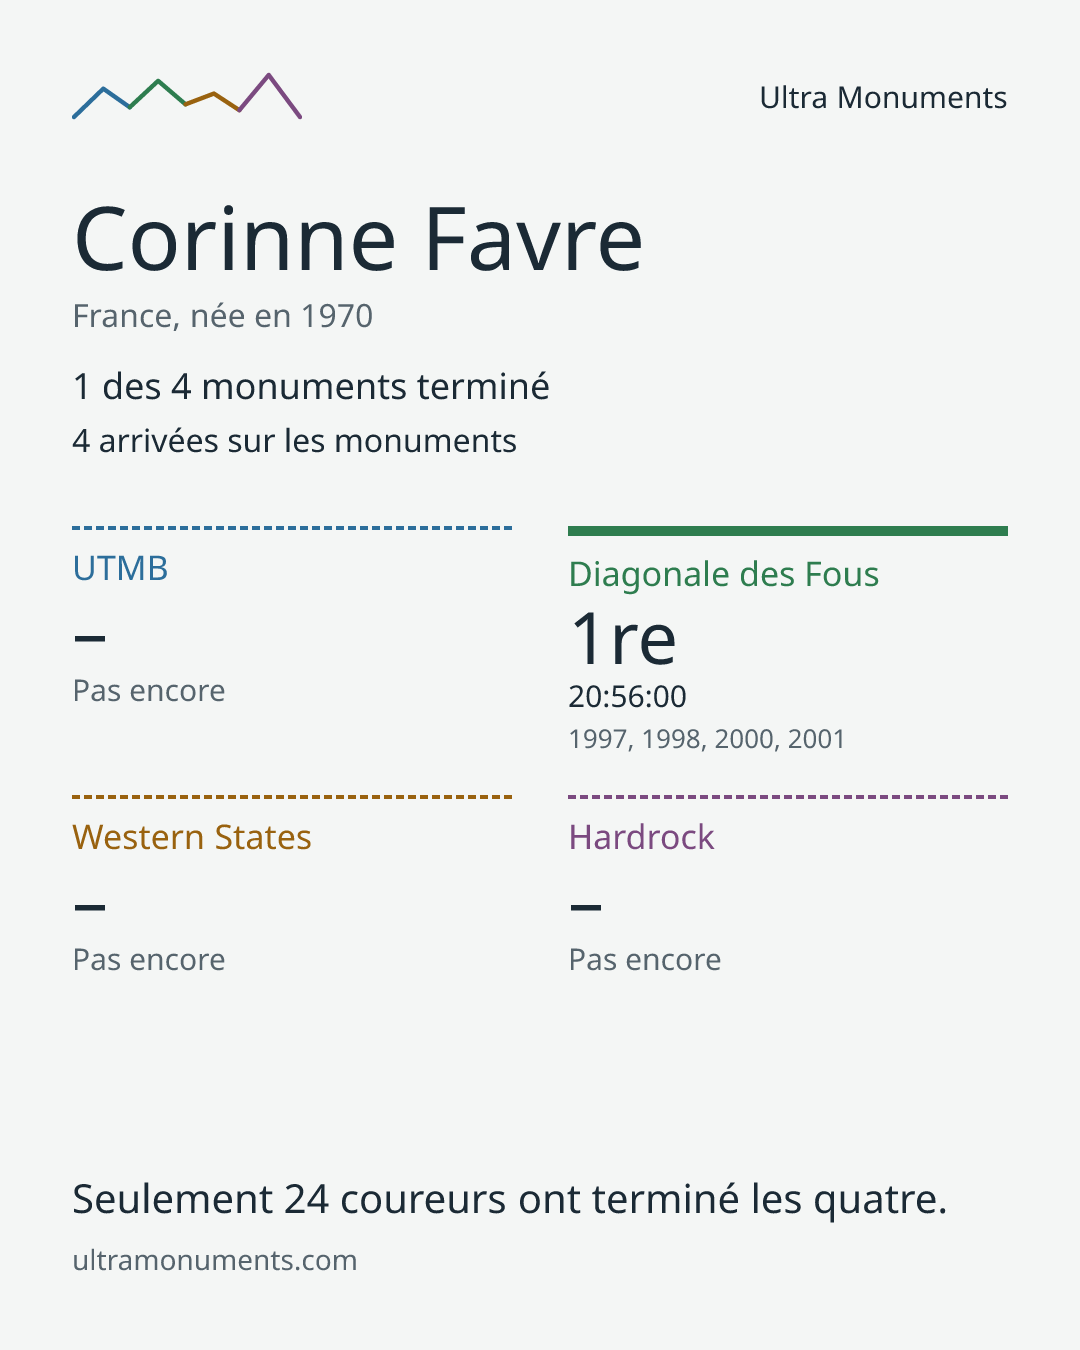Click 'Seulement 24 coureurs ont terminé les quatre.'

coord(510,1199)
